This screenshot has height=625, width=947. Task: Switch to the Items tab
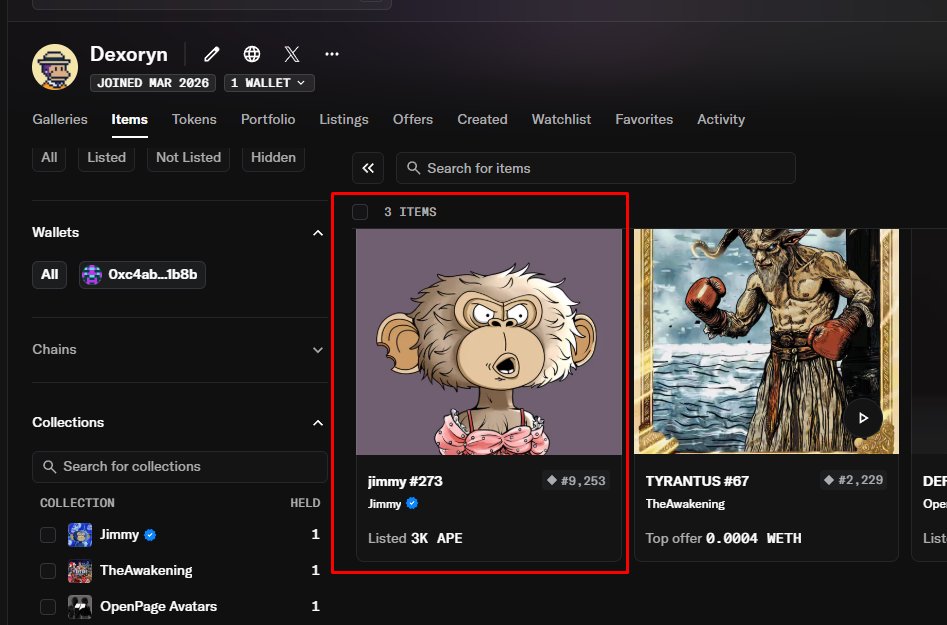[x=129, y=120]
